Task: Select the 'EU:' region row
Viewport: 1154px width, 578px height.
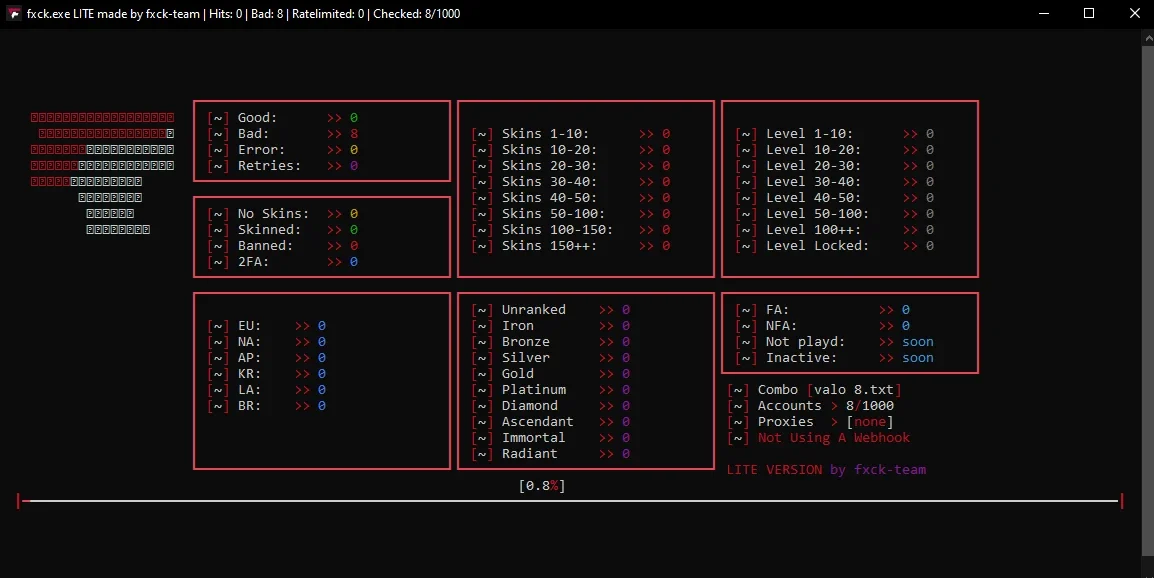Action: point(266,325)
